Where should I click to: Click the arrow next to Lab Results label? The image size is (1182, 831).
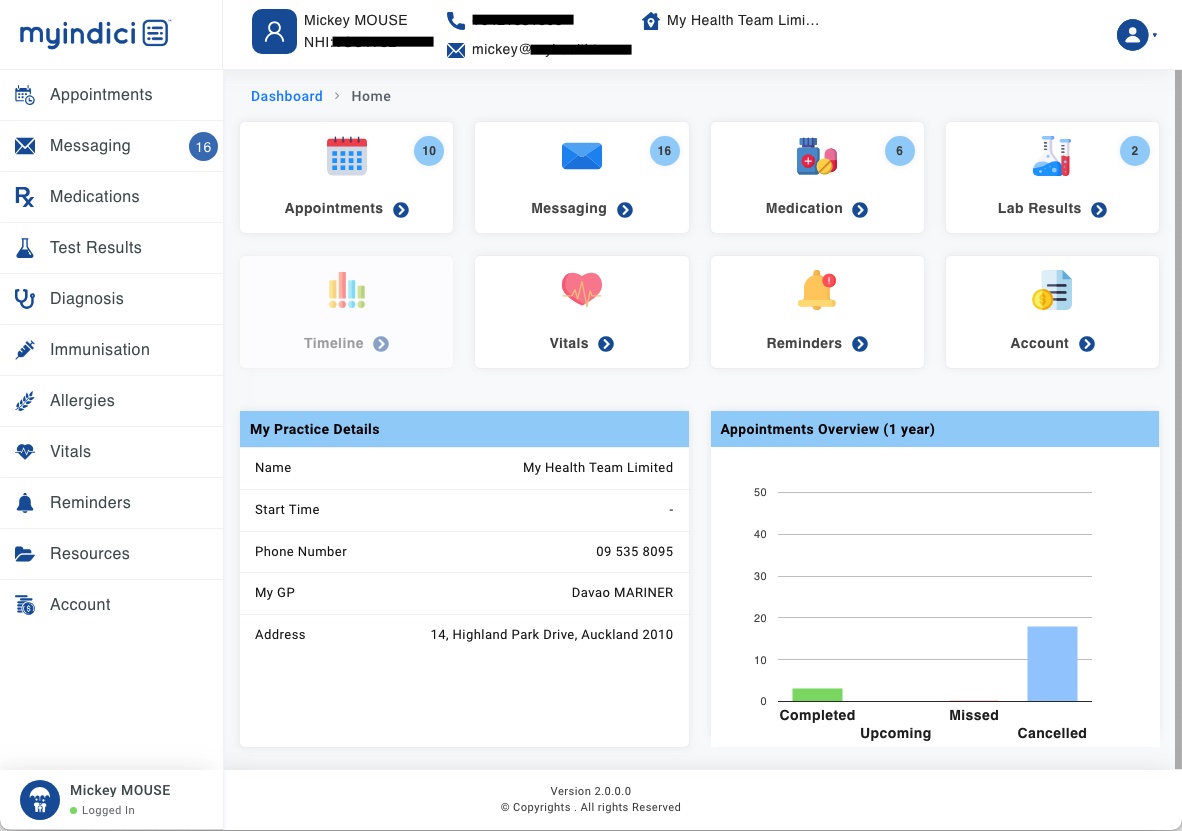pyautogui.click(x=1099, y=210)
